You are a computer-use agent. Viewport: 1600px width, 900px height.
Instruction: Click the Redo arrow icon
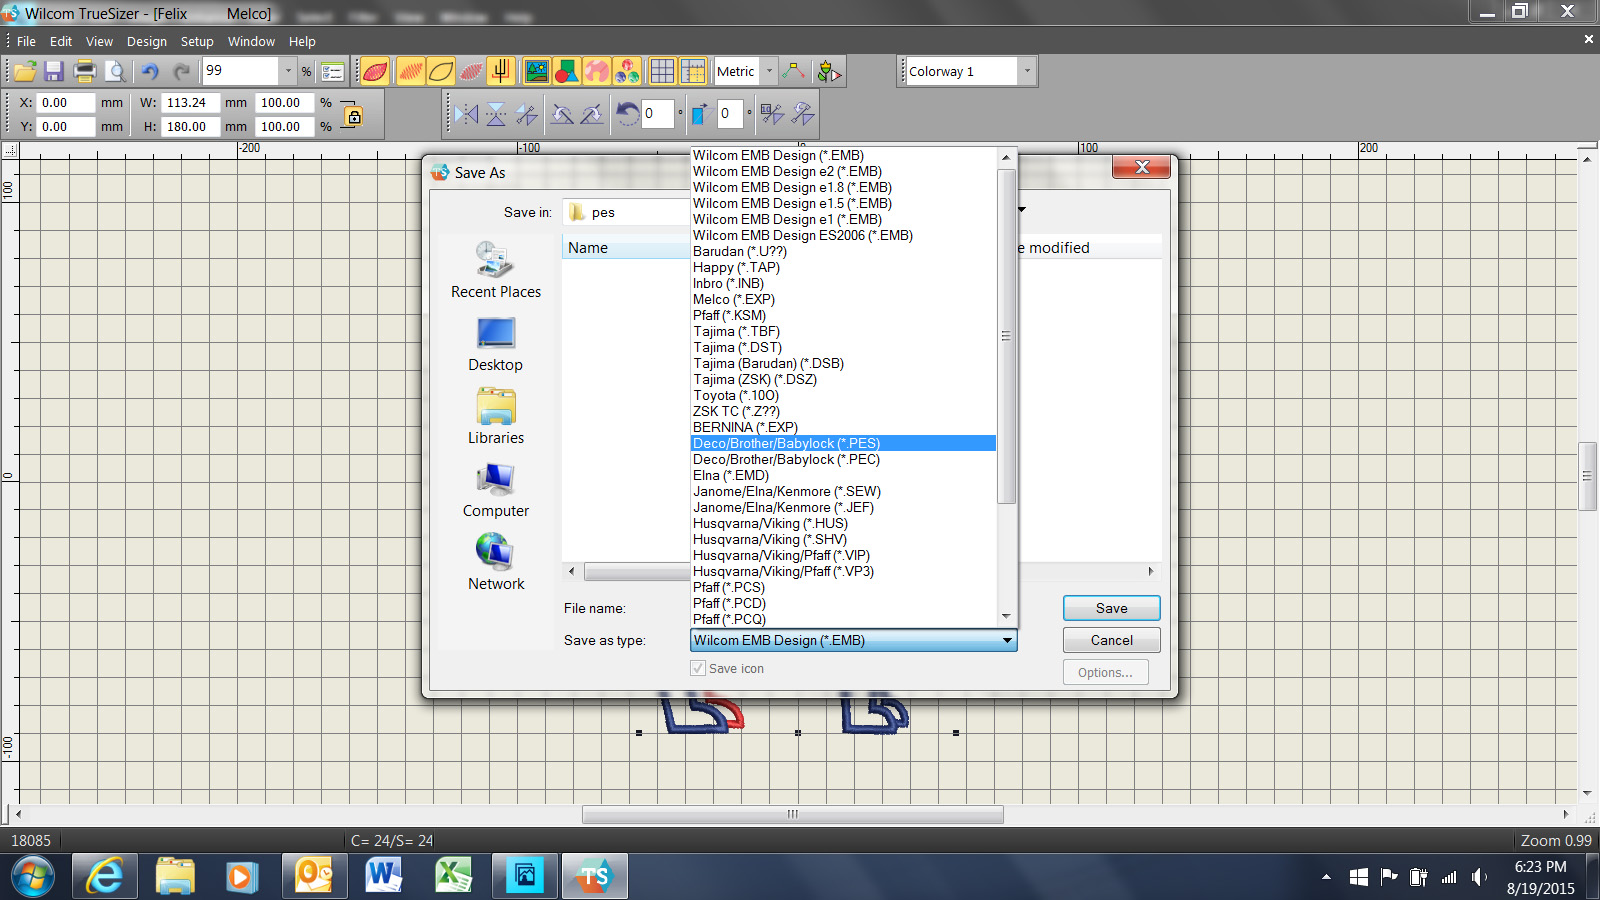[x=181, y=71]
